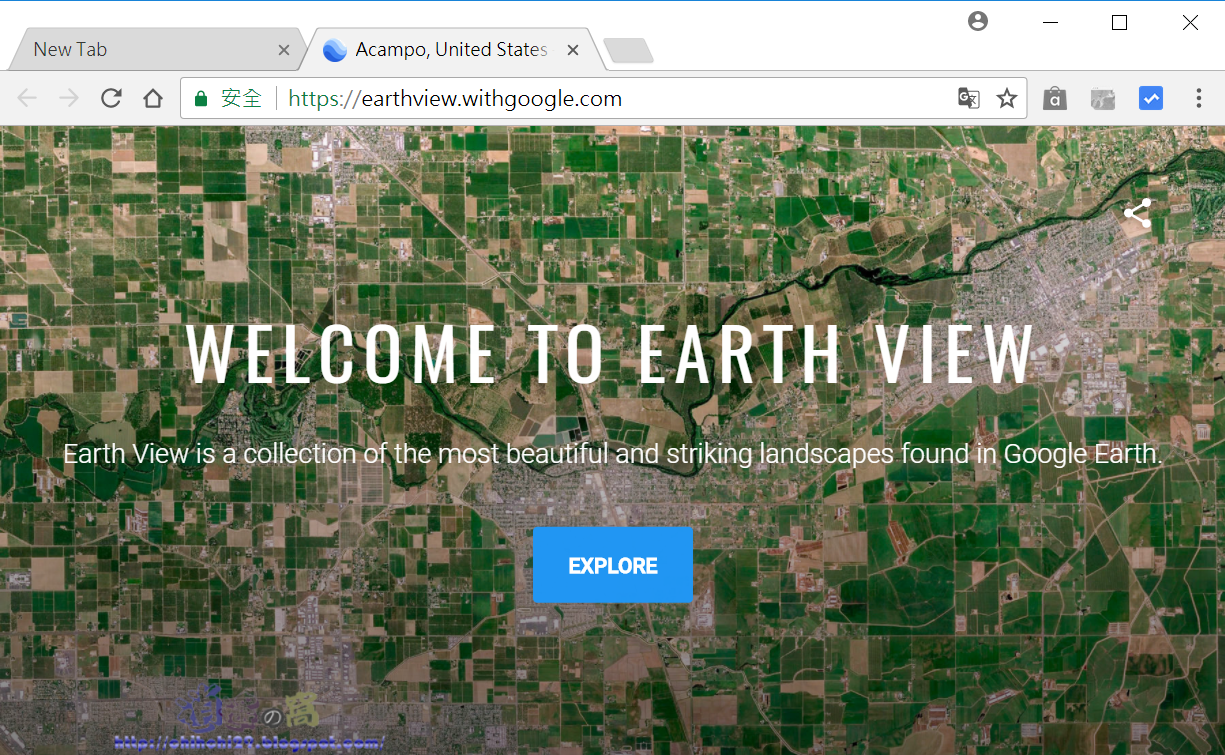The height and width of the screenshot is (755, 1225).
Task: Minimize the Chrome window
Action: tap(1050, 22)
